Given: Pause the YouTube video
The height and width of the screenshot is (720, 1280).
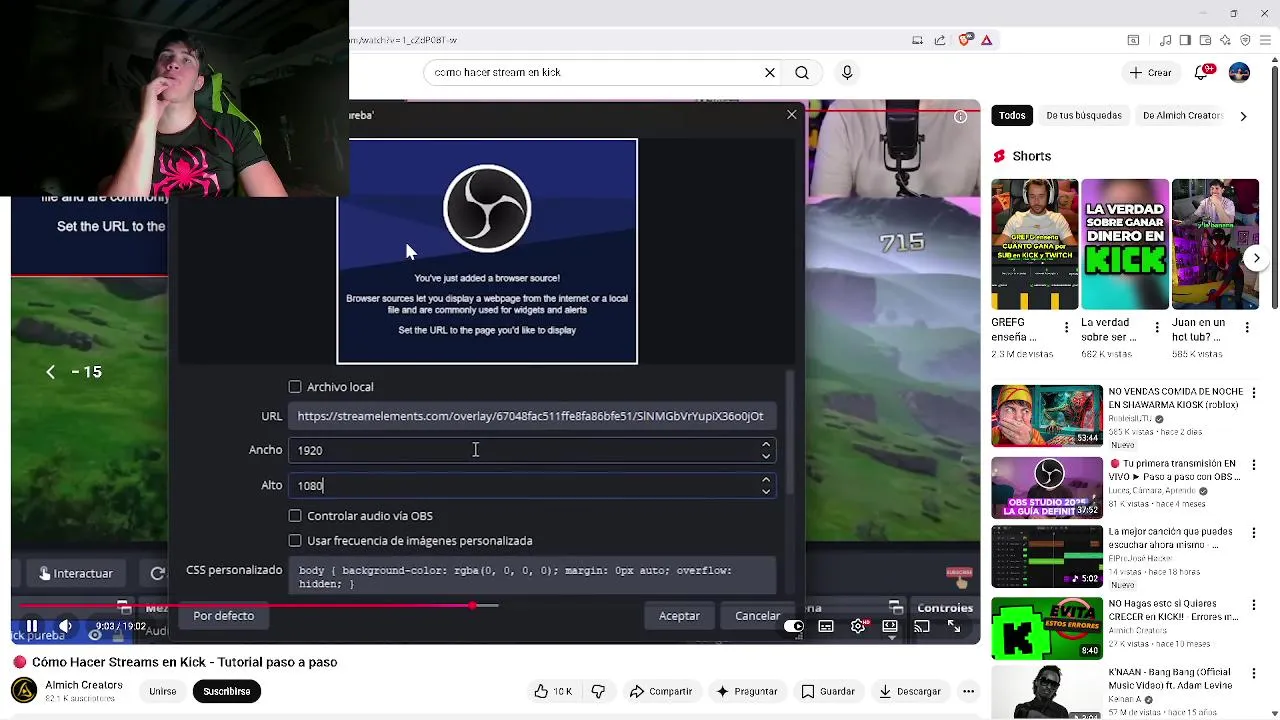Looking at the screenshot, I should point(31,626).
